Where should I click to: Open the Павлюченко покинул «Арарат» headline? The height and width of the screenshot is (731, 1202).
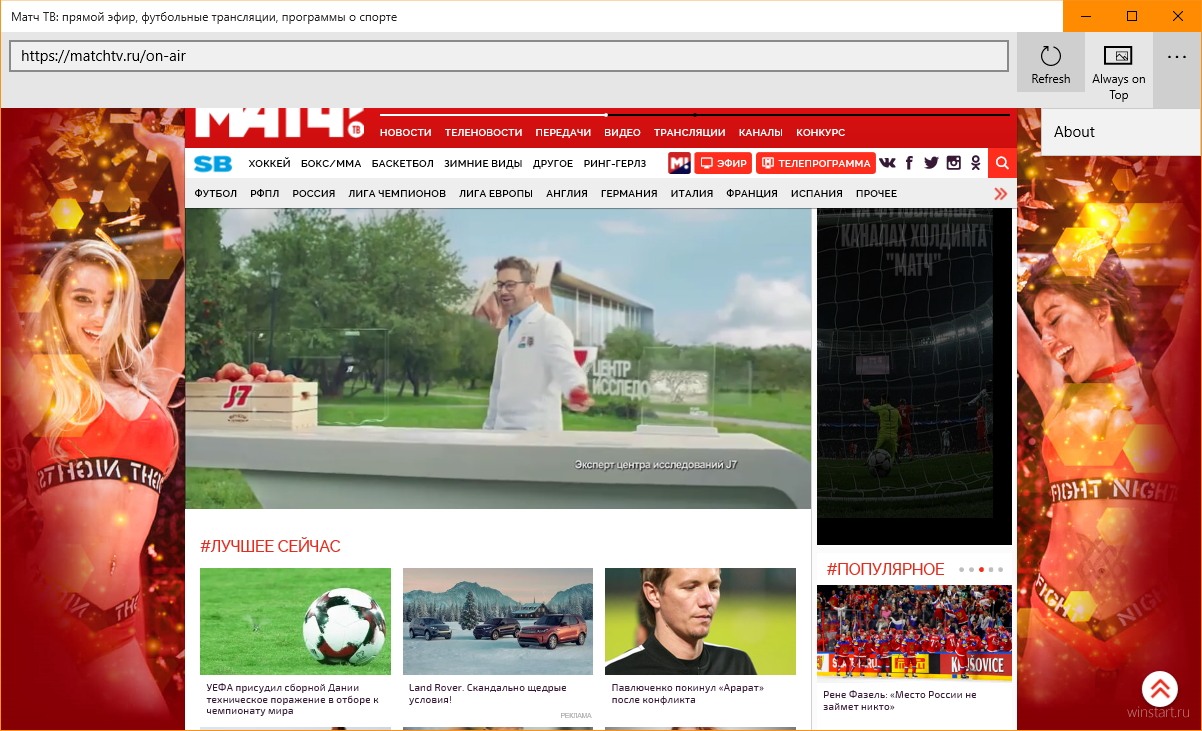(688, 694)
